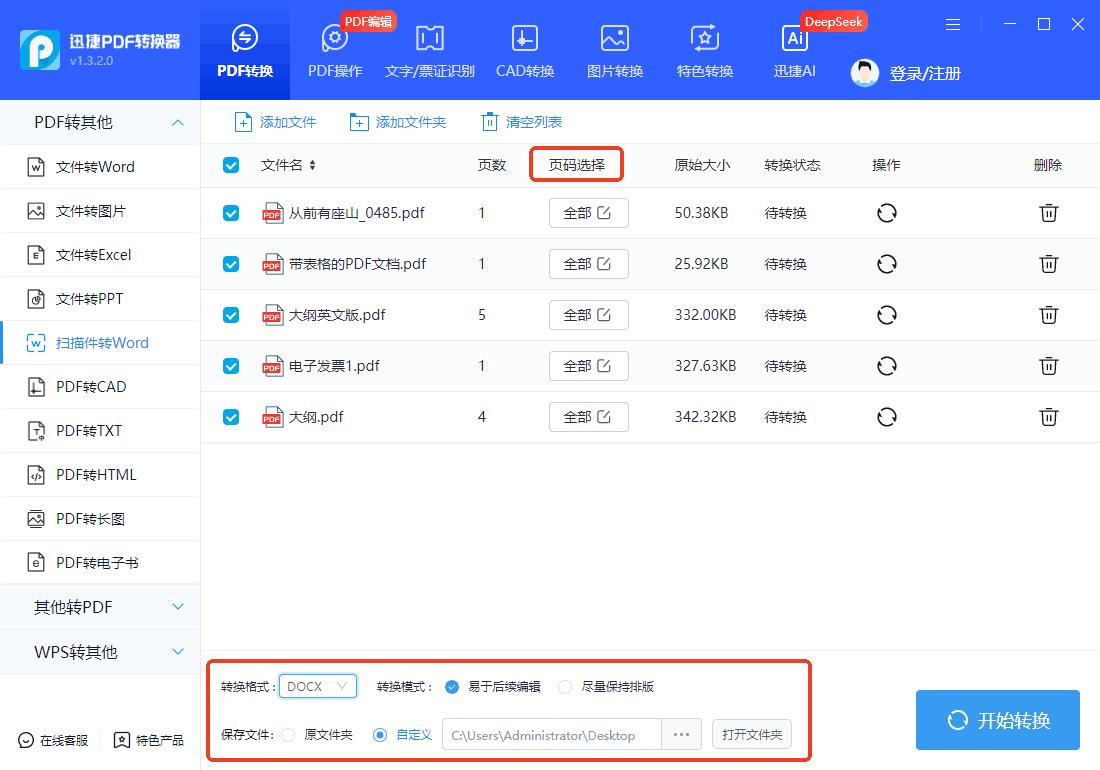The height and width of the screenshot is (770, 1100).
Task: Select 文件转Excel in the sidebar
Action: click(x=94, y=255)
